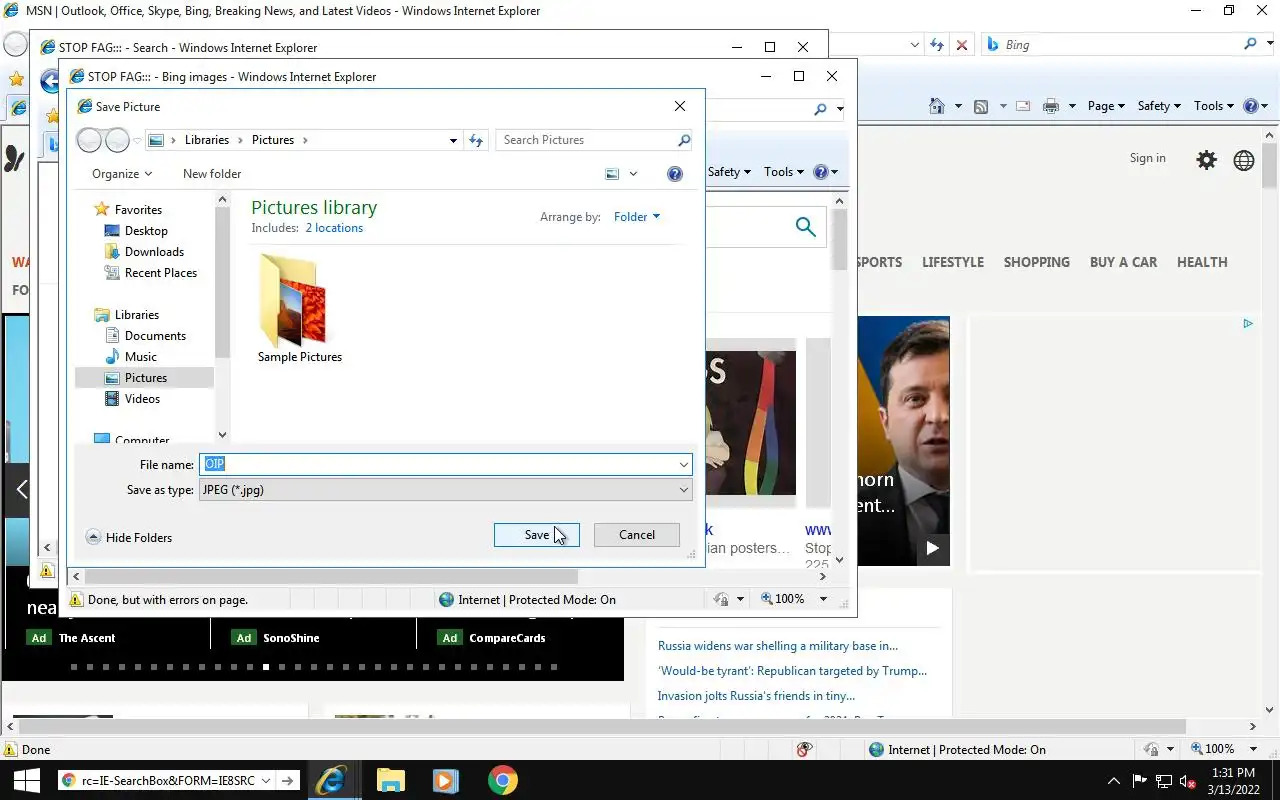Open the 2 locations link
The height and width of the screenshot is (800, 1280).
(334, 228)
